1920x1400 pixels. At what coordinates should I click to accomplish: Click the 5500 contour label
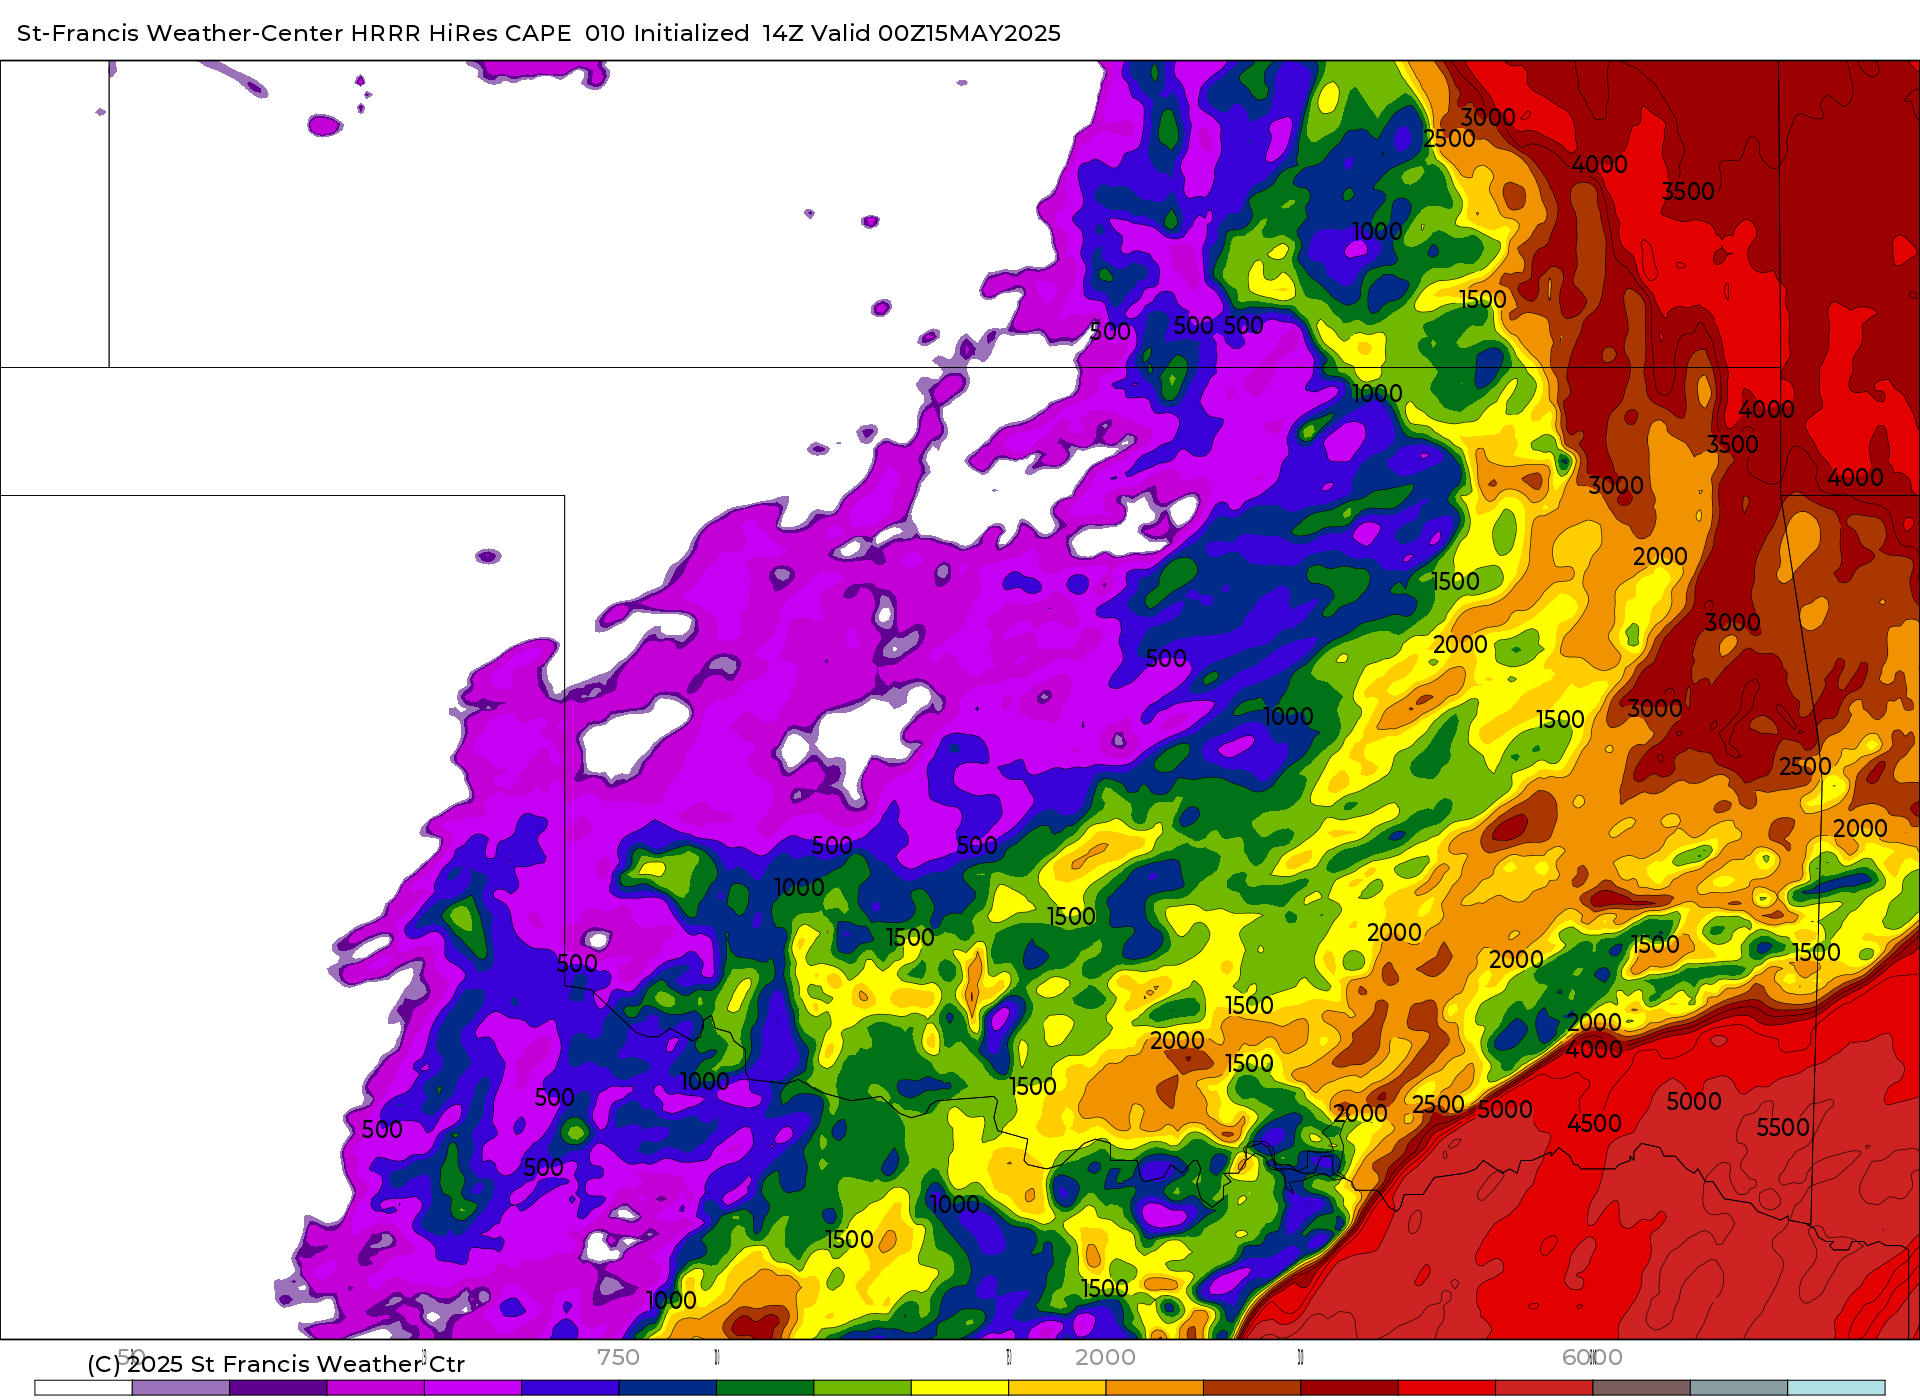(x=1783, y=1128)
